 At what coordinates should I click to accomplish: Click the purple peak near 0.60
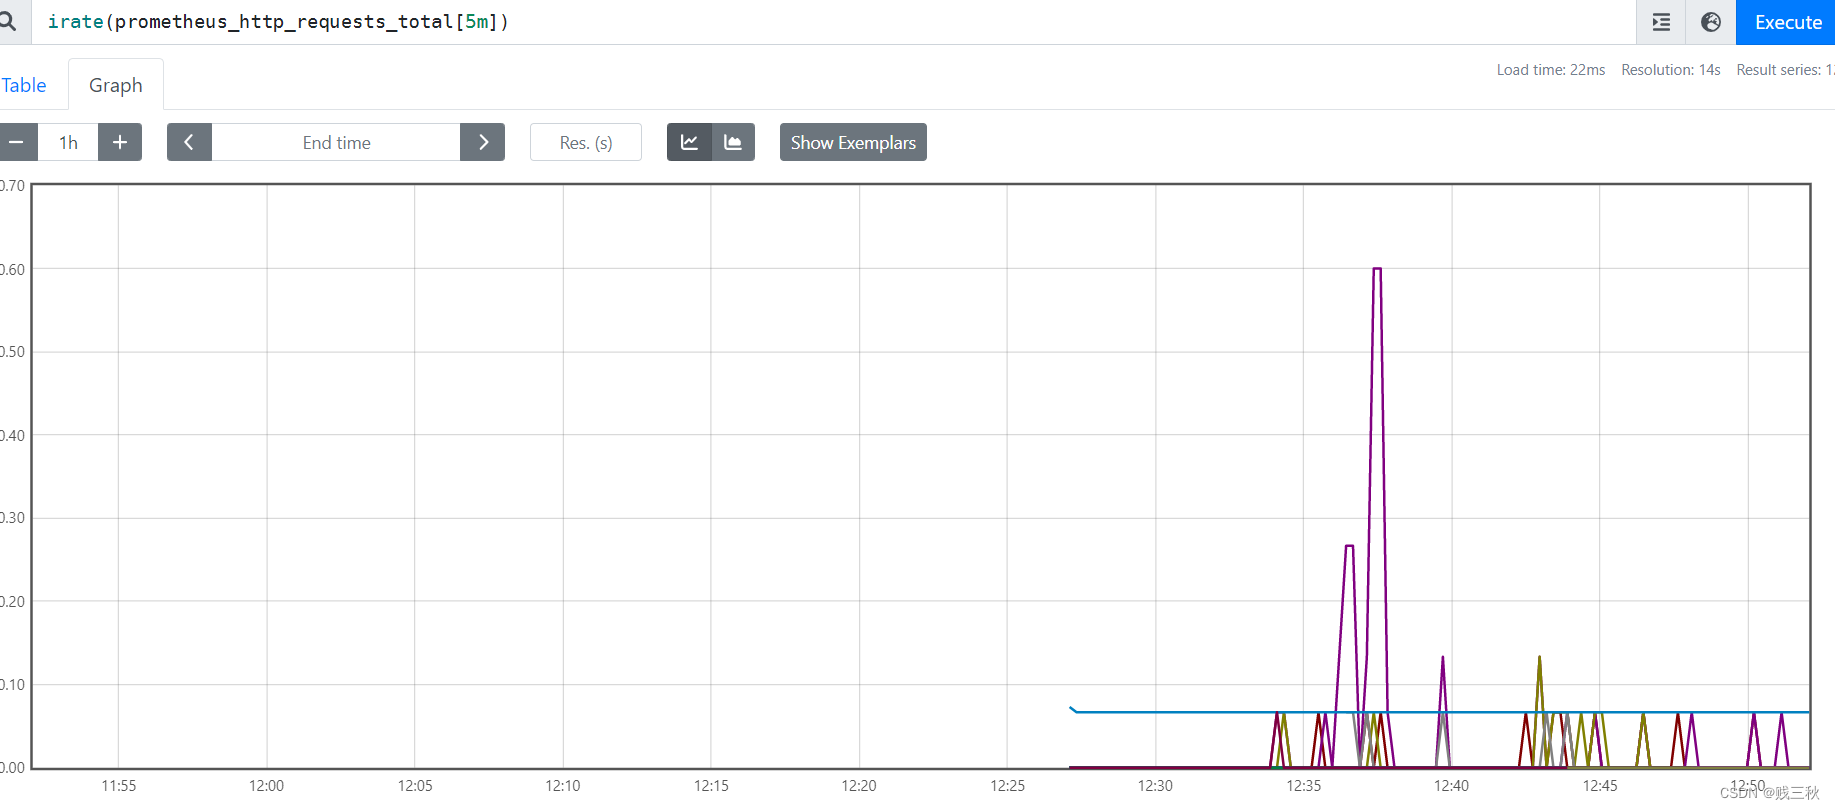pyautogui.click(x=1377, y=269)
